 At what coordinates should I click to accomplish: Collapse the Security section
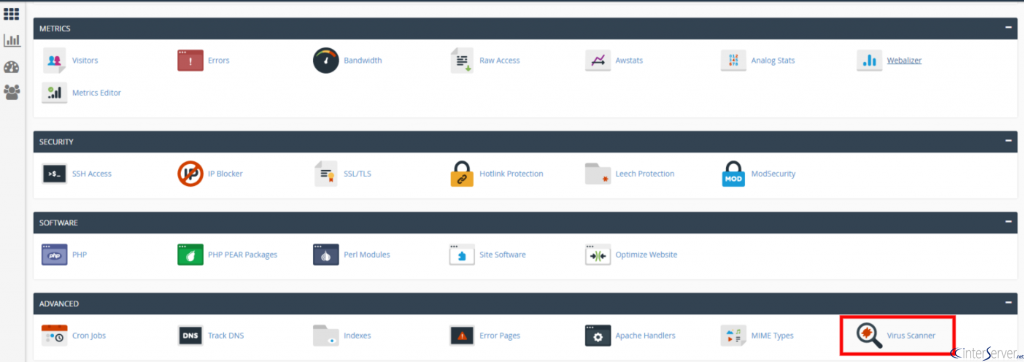point(1009,141)
